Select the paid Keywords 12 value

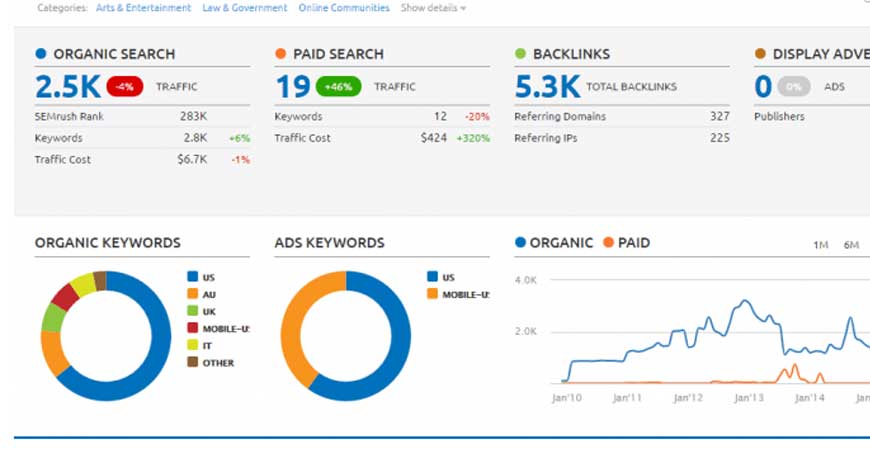441,117
